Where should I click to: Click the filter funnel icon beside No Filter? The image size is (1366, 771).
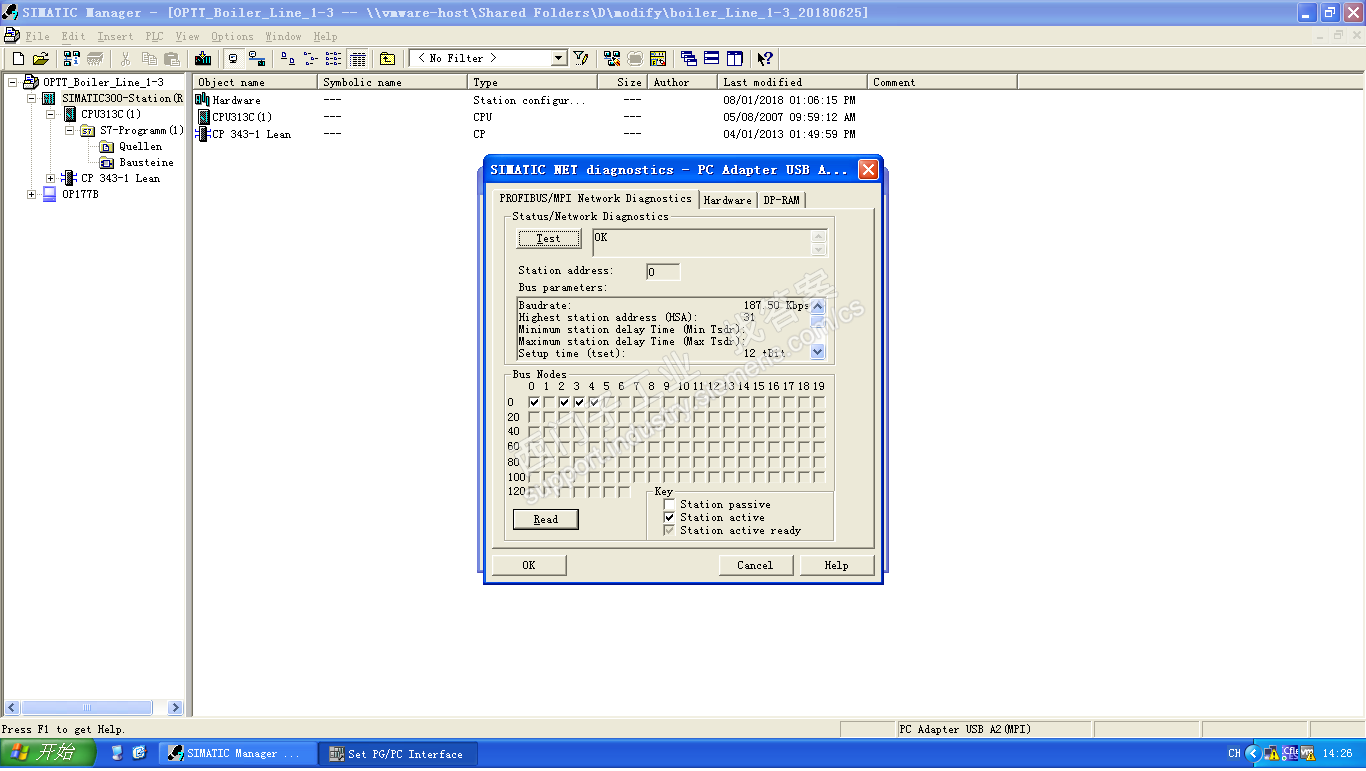click(x=581, y=59)
